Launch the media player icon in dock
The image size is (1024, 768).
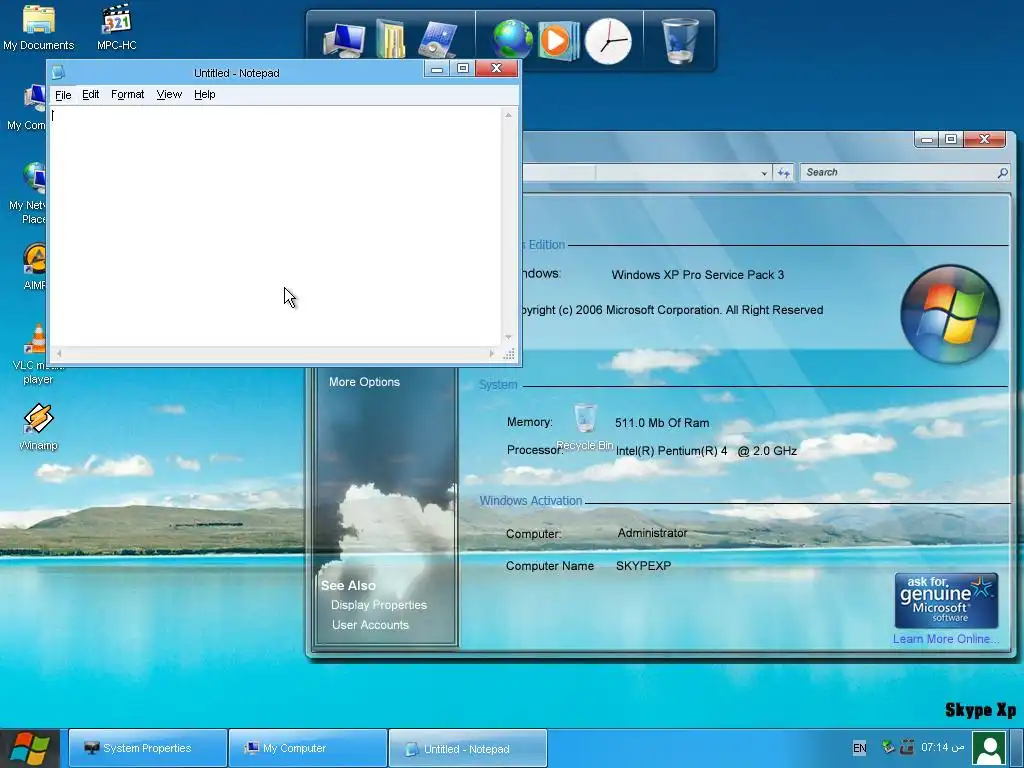click(x=558, y=40)
